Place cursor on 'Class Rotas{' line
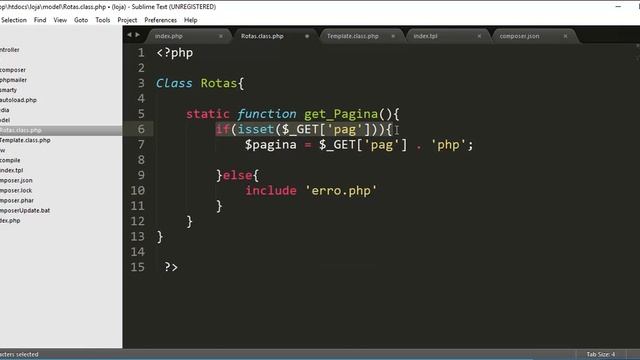The width and height of the screenshot is (640, 360). click(x=200, y=83)
